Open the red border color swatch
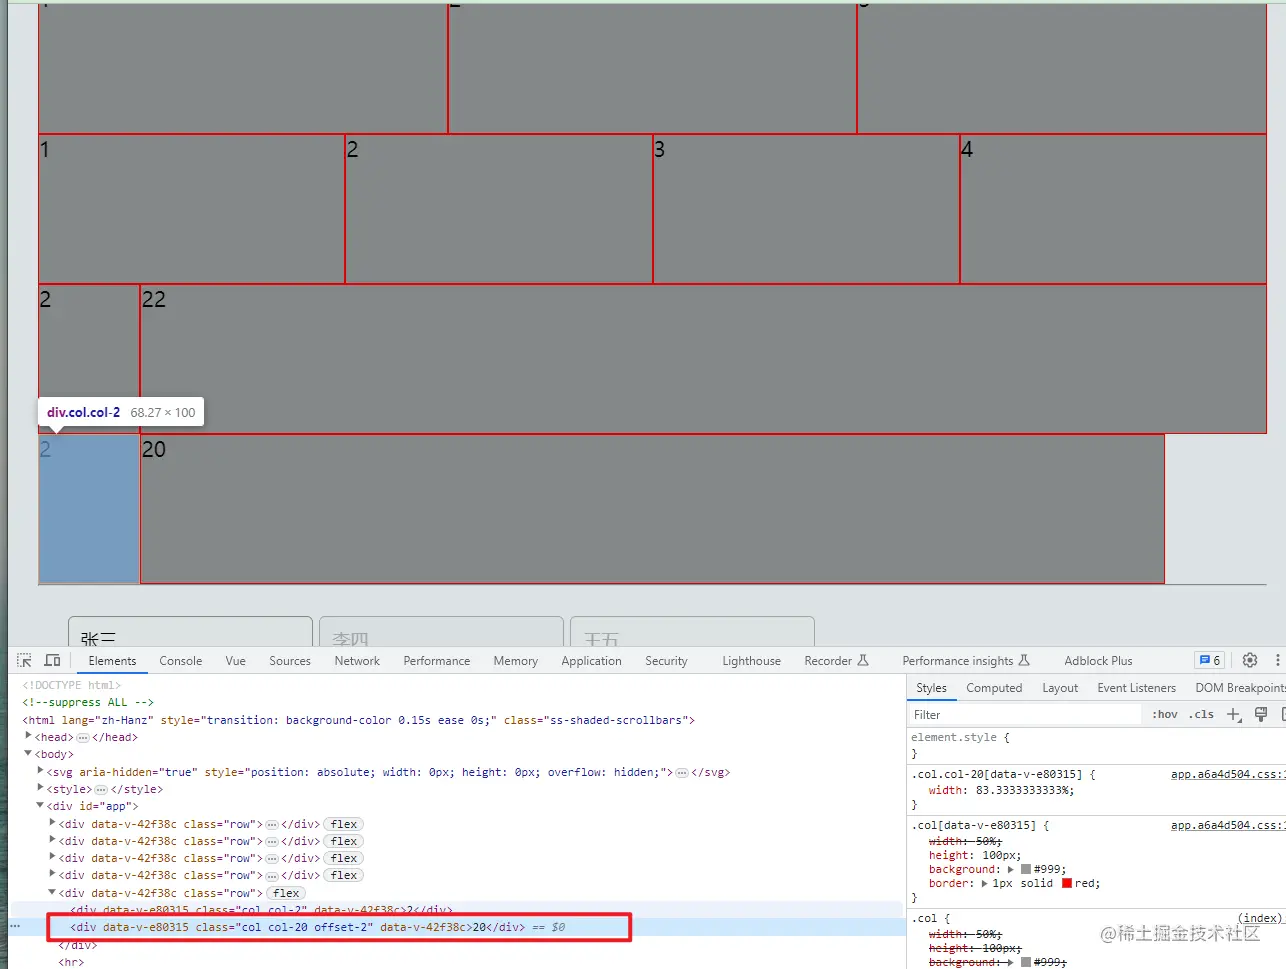The width and height of the screenshot is (1286, 969). [x=1067, y=883]
